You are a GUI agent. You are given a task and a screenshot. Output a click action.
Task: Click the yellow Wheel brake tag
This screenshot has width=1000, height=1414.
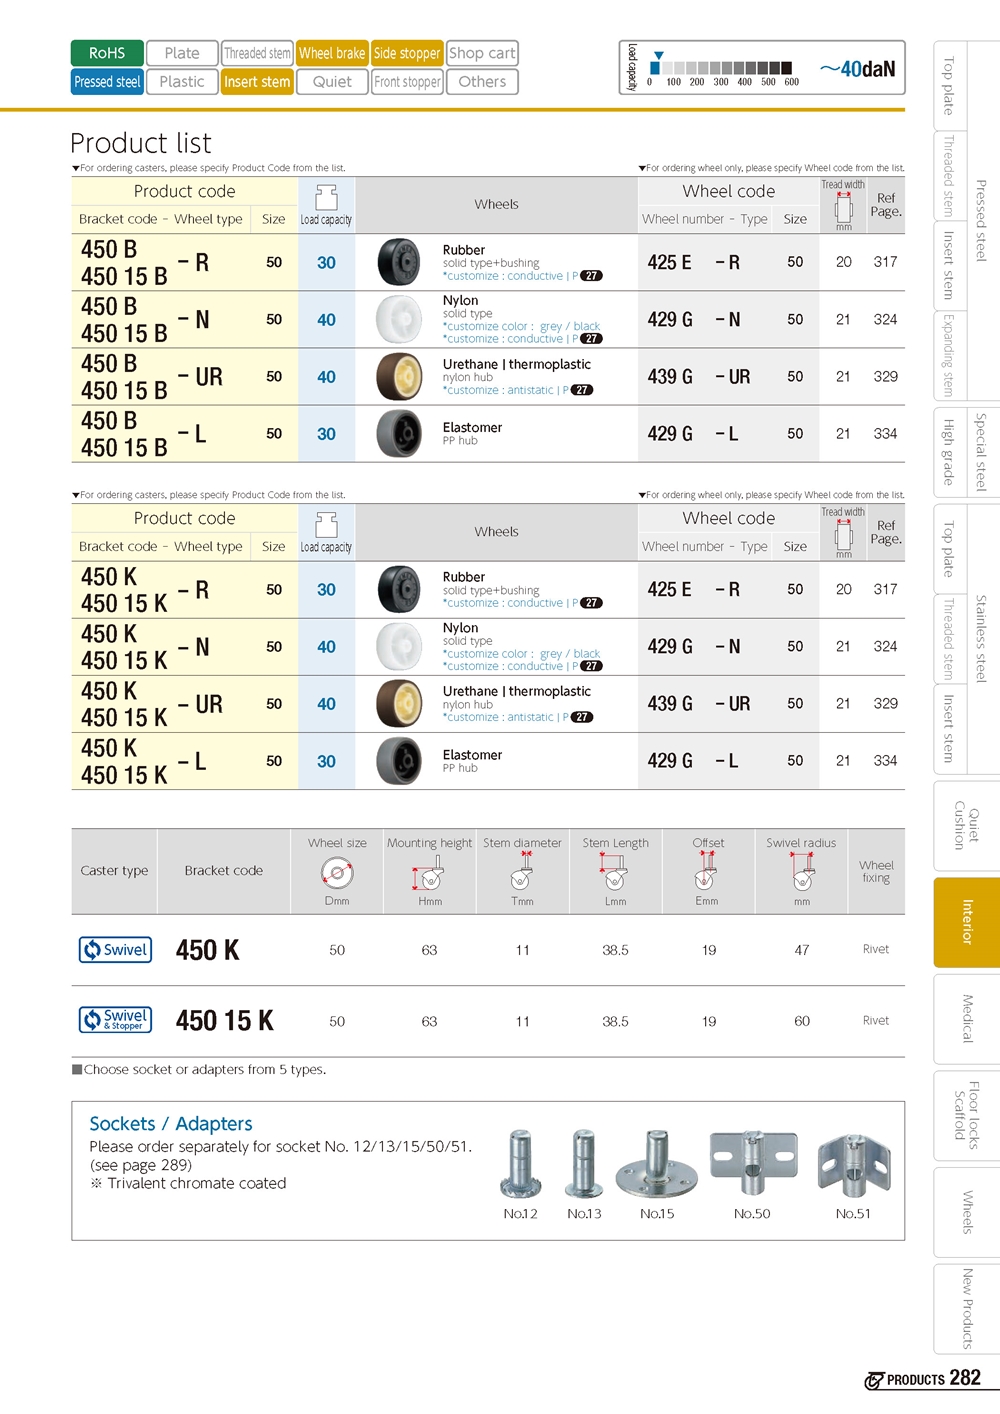point(332,53)
